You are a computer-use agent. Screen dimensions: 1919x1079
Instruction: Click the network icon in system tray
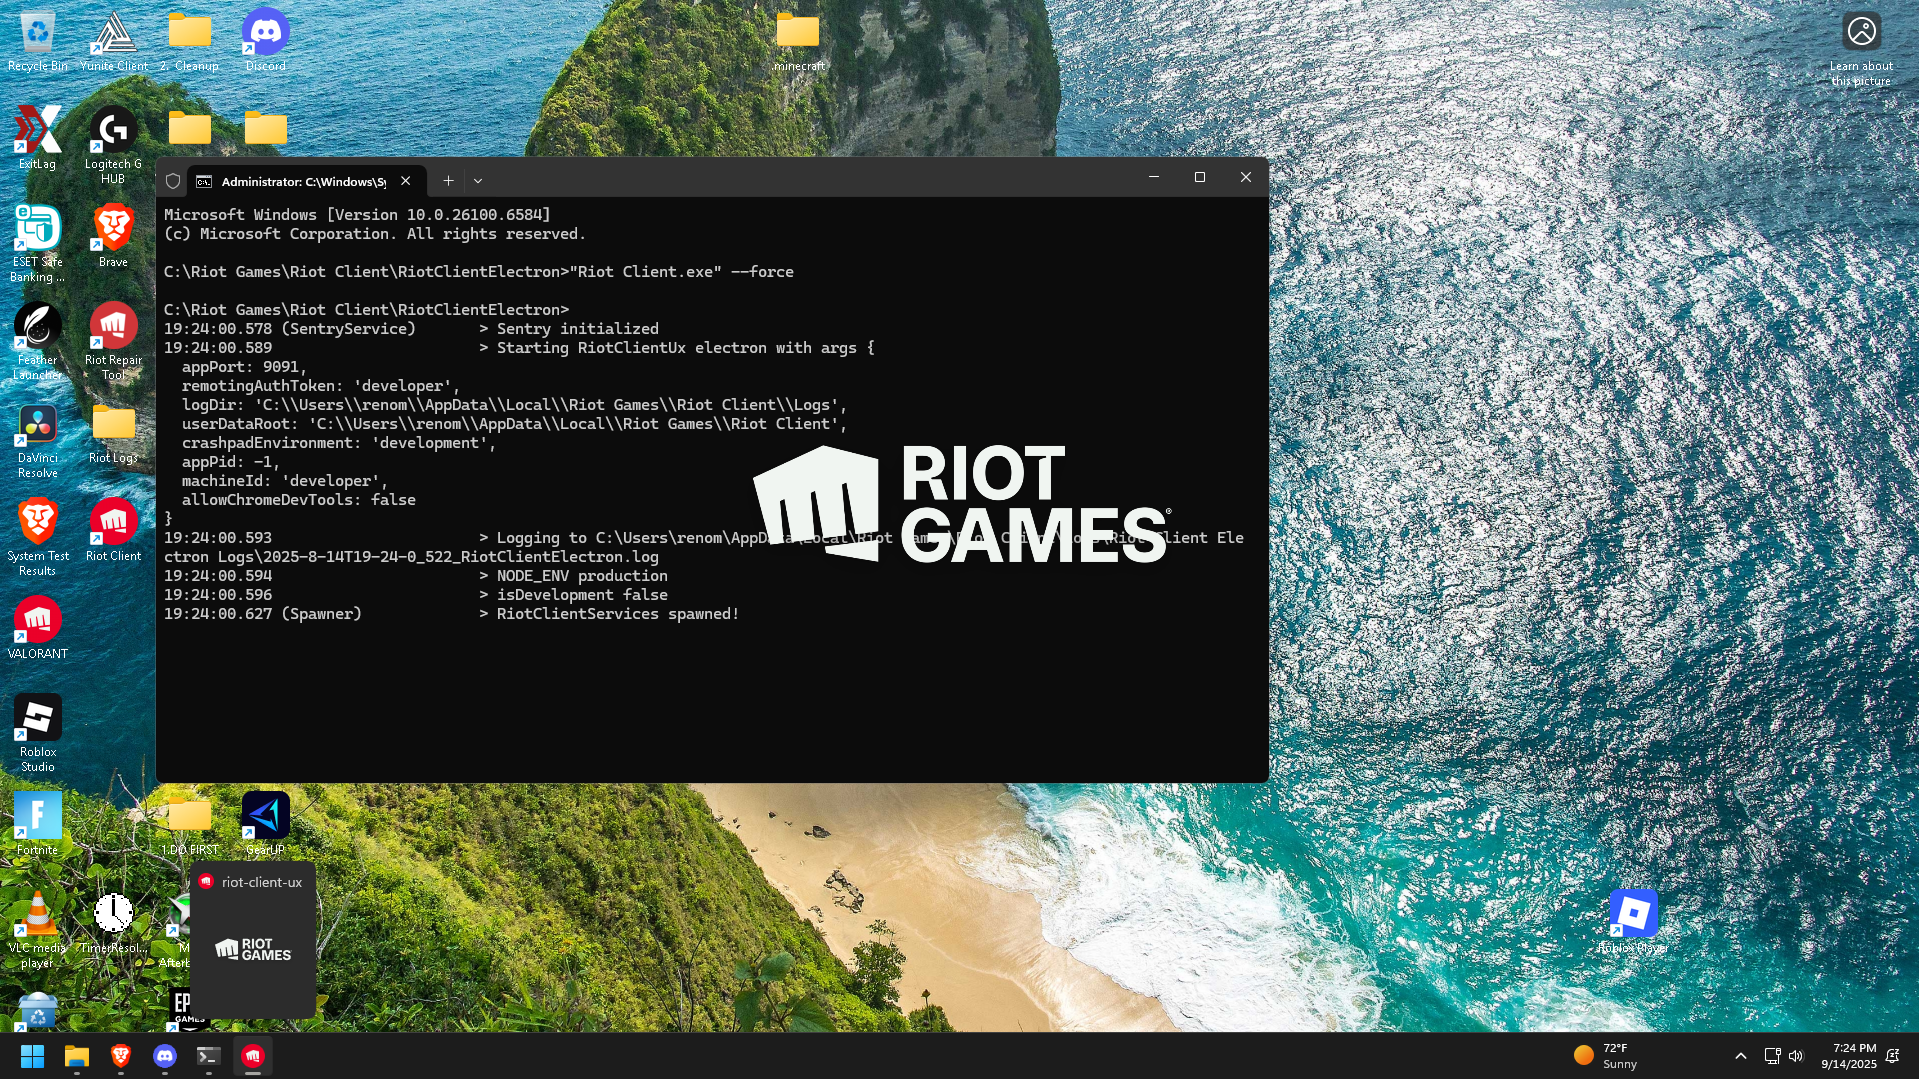(x=1772, y=1056)
